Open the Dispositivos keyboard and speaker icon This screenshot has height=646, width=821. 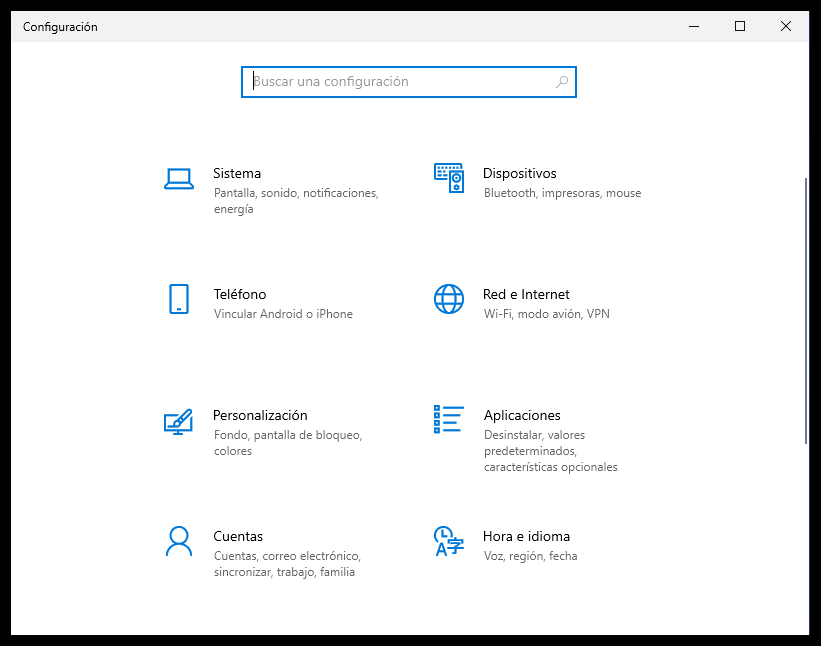point(449,178)
